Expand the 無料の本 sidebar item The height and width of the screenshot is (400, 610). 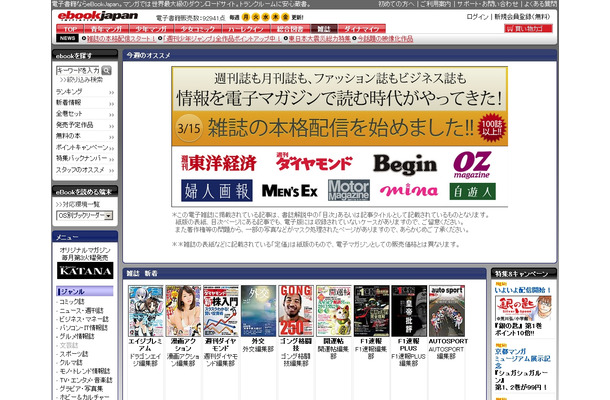tap(85, 136)
